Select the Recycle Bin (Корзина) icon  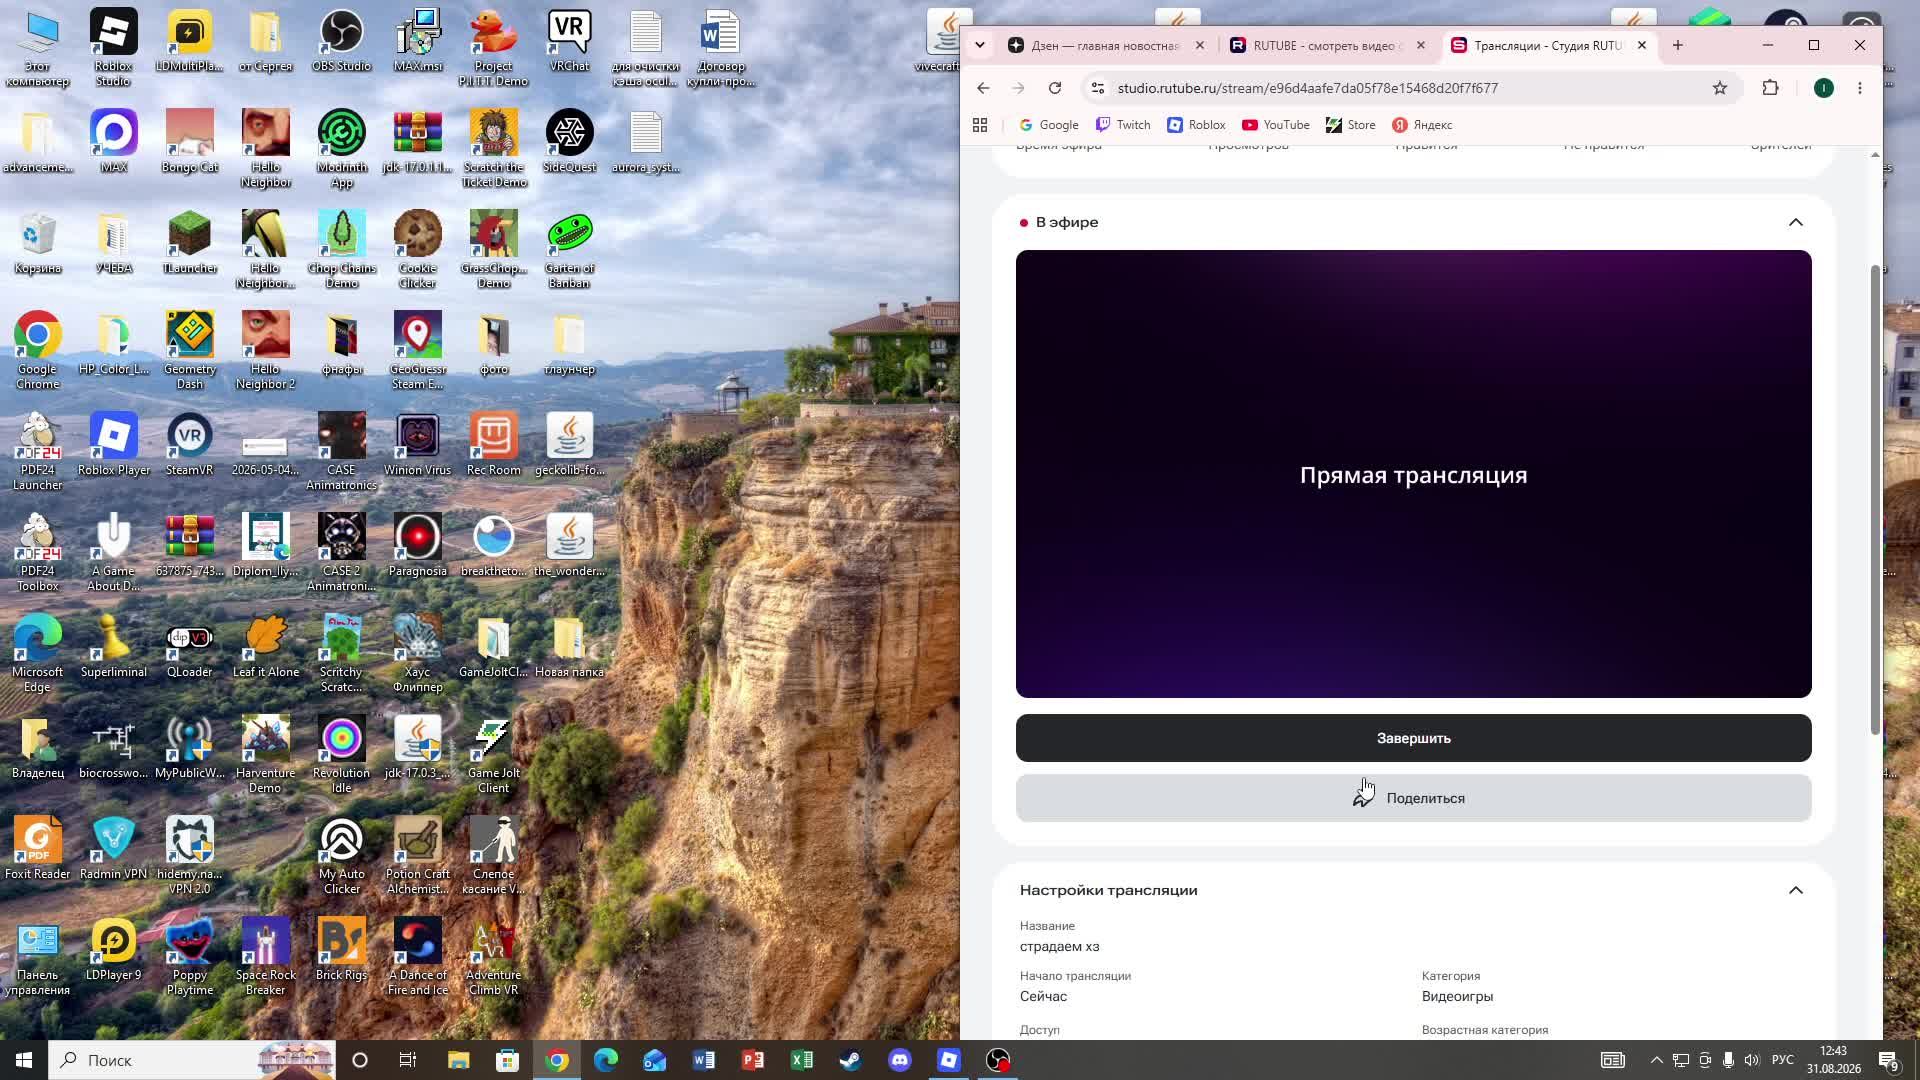(37, 243)
